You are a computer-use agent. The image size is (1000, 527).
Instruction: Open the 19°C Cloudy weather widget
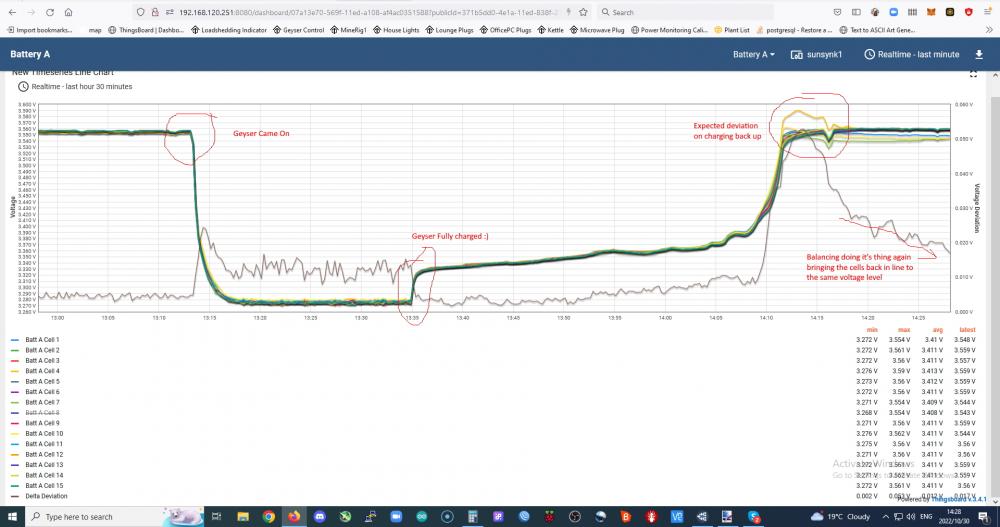(840, 516)
